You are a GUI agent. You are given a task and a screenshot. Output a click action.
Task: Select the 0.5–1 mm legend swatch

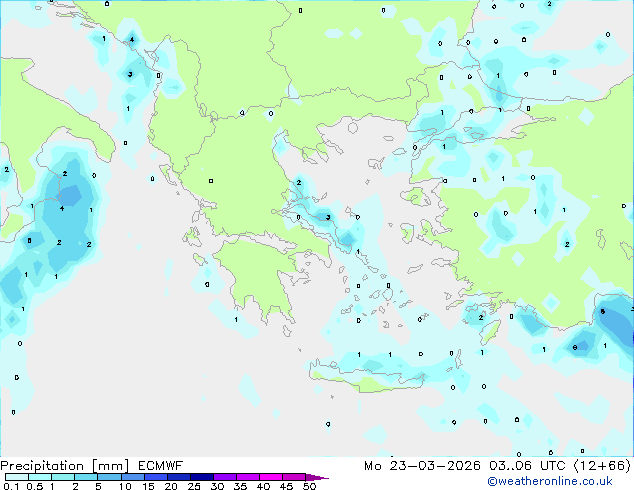pos(40,477)
